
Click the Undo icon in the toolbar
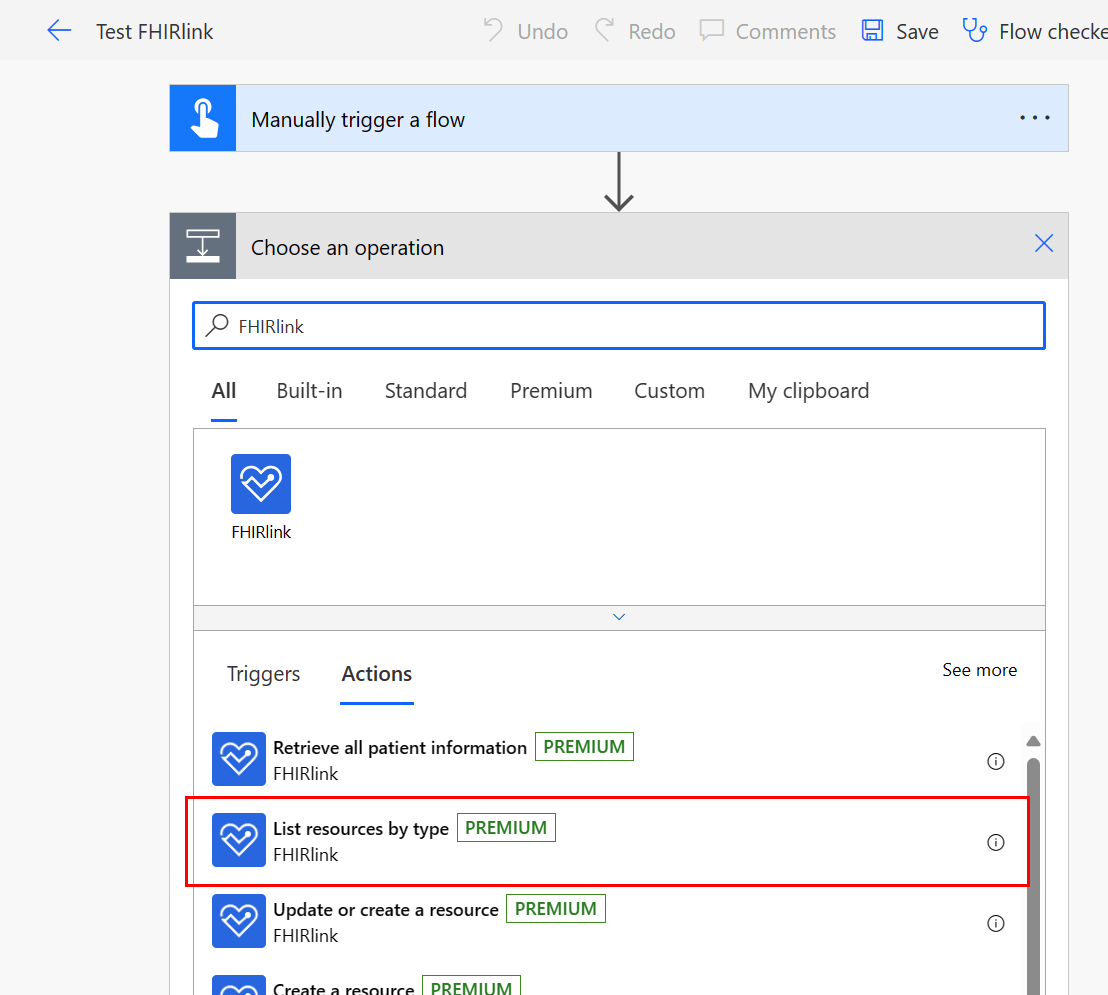point(493,30)
